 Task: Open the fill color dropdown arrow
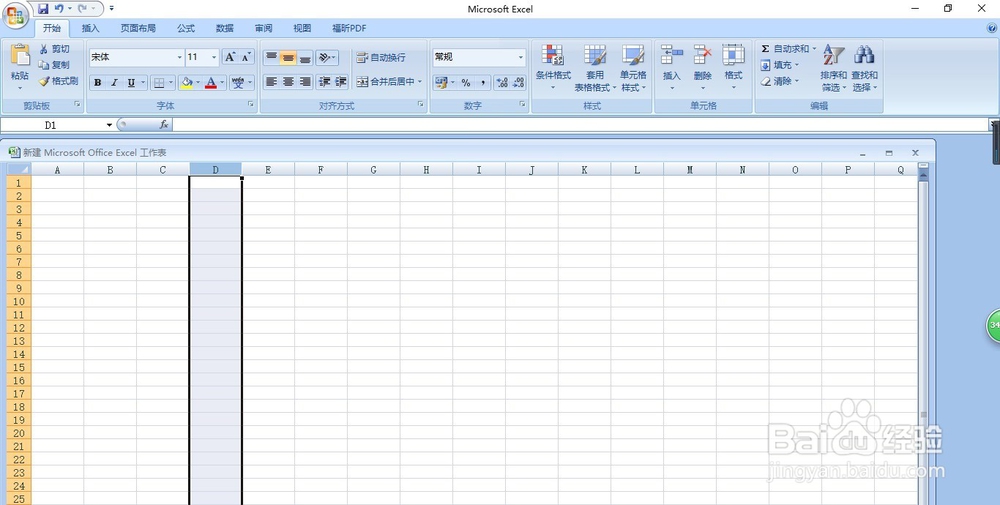[x=198, y=82]
